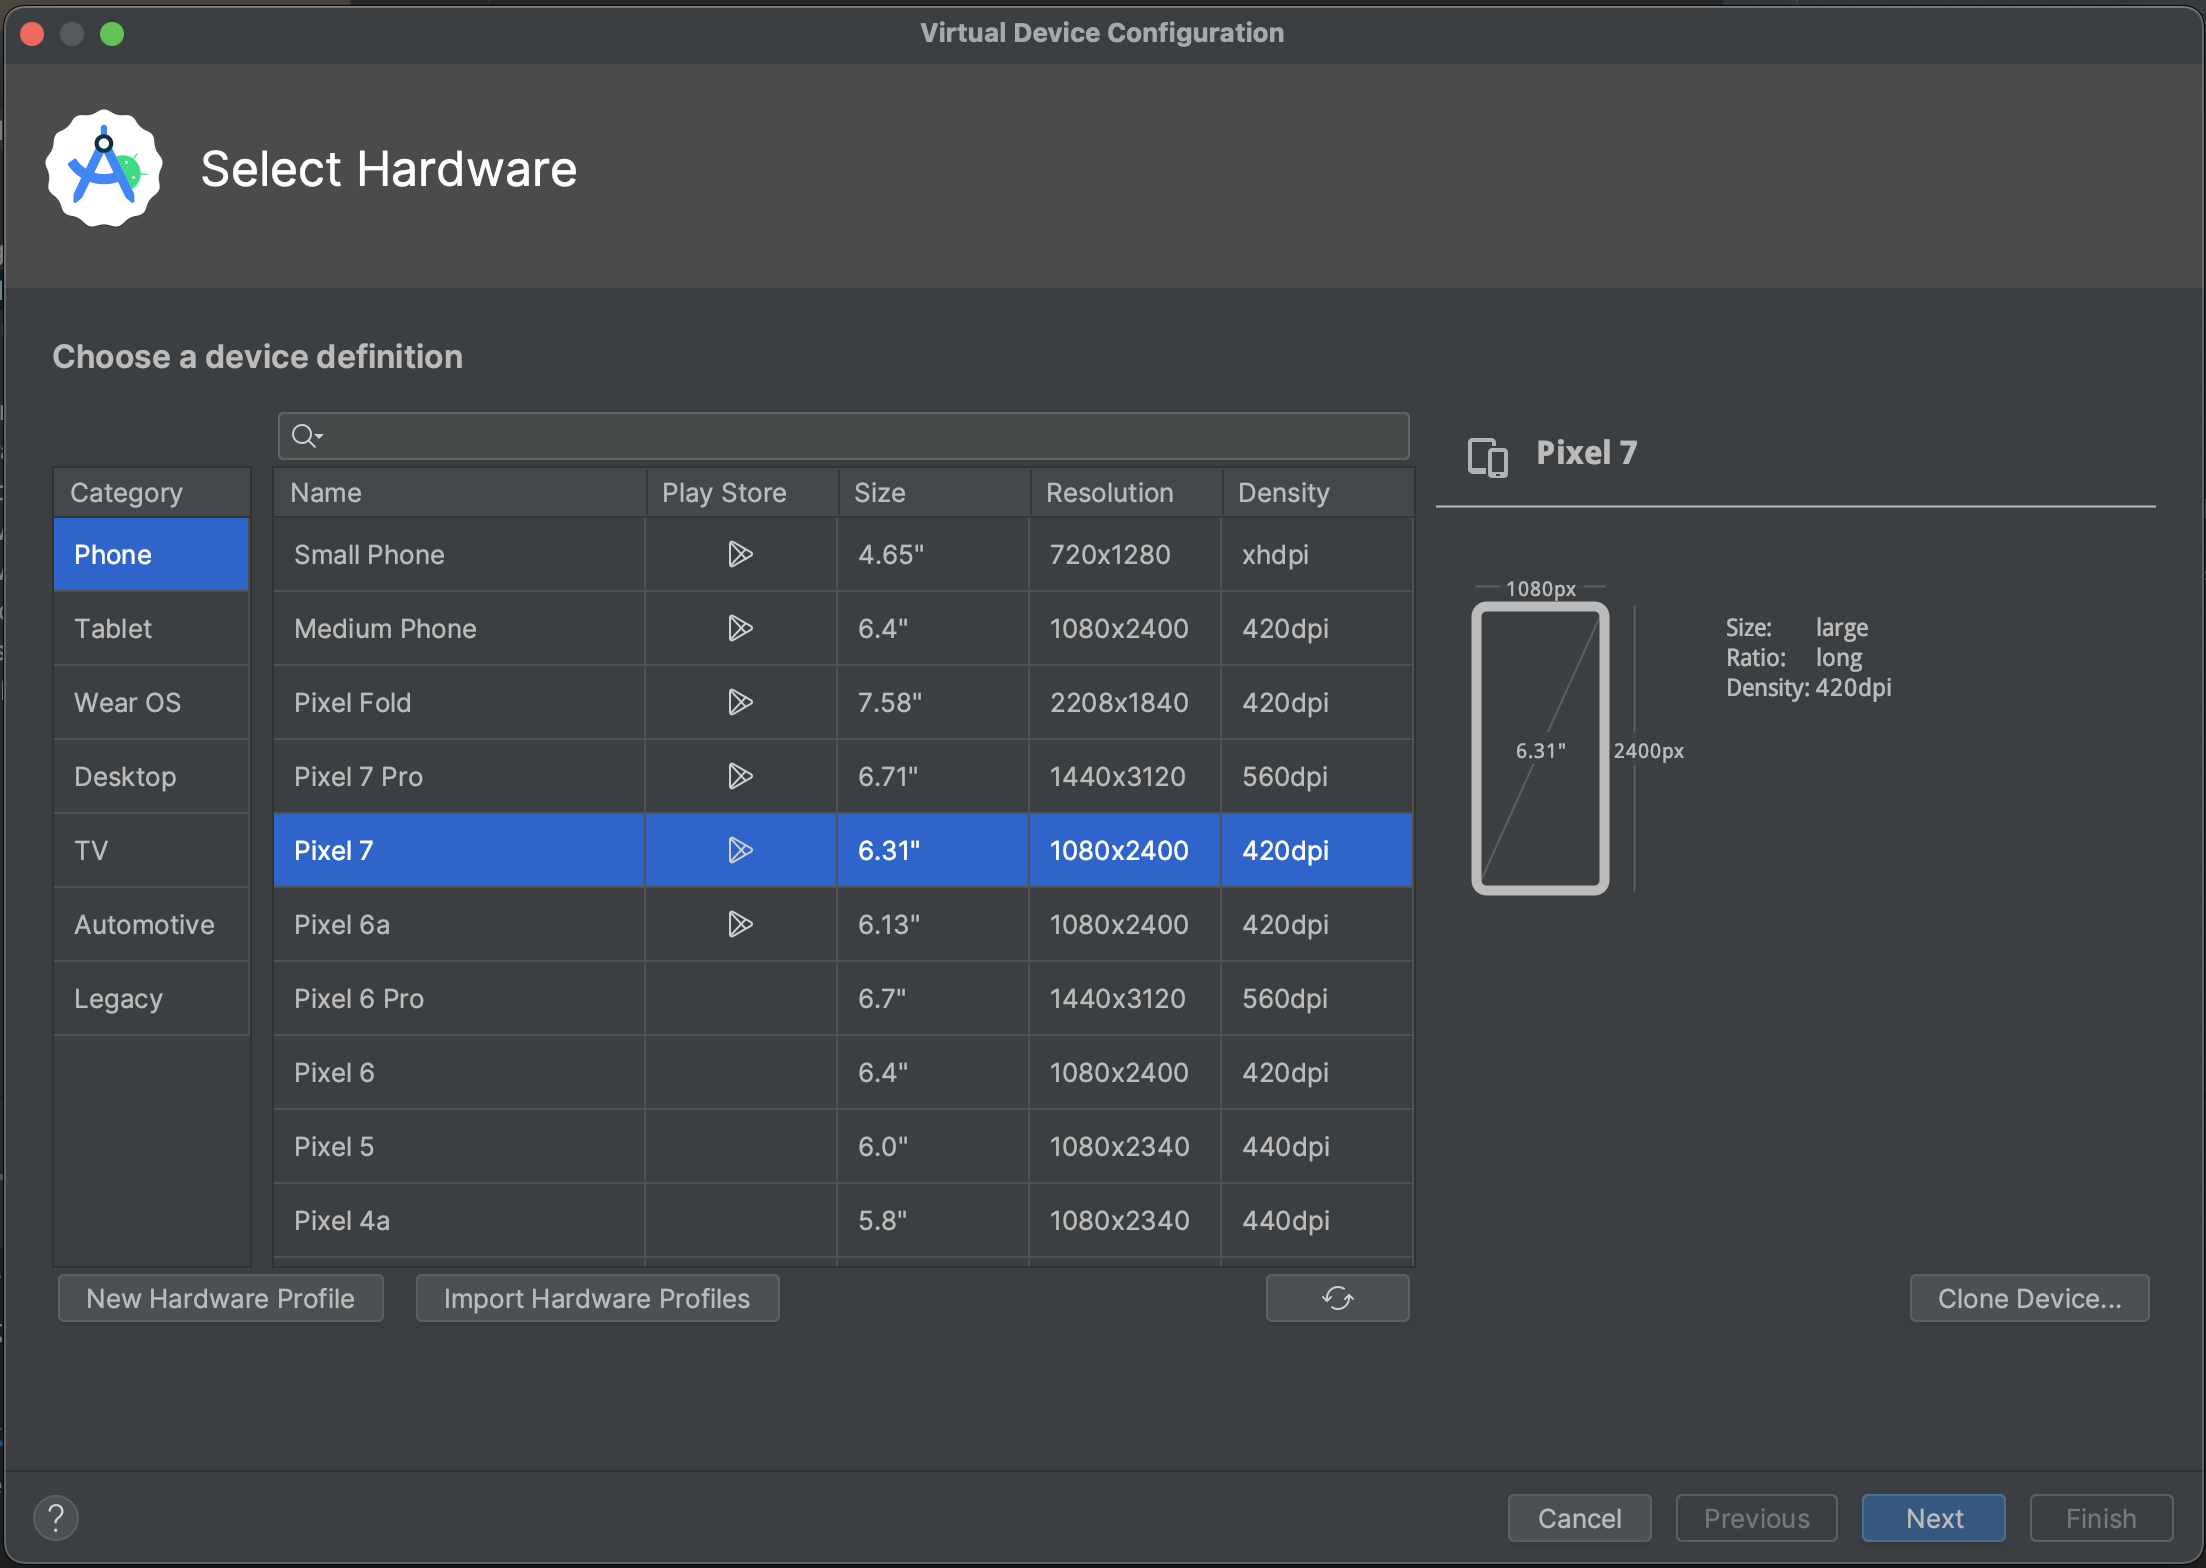The height and width of the screenshot is (1568, 2206).
Task: Click the Clone Device icon button
Action: click(2030, 1296)
